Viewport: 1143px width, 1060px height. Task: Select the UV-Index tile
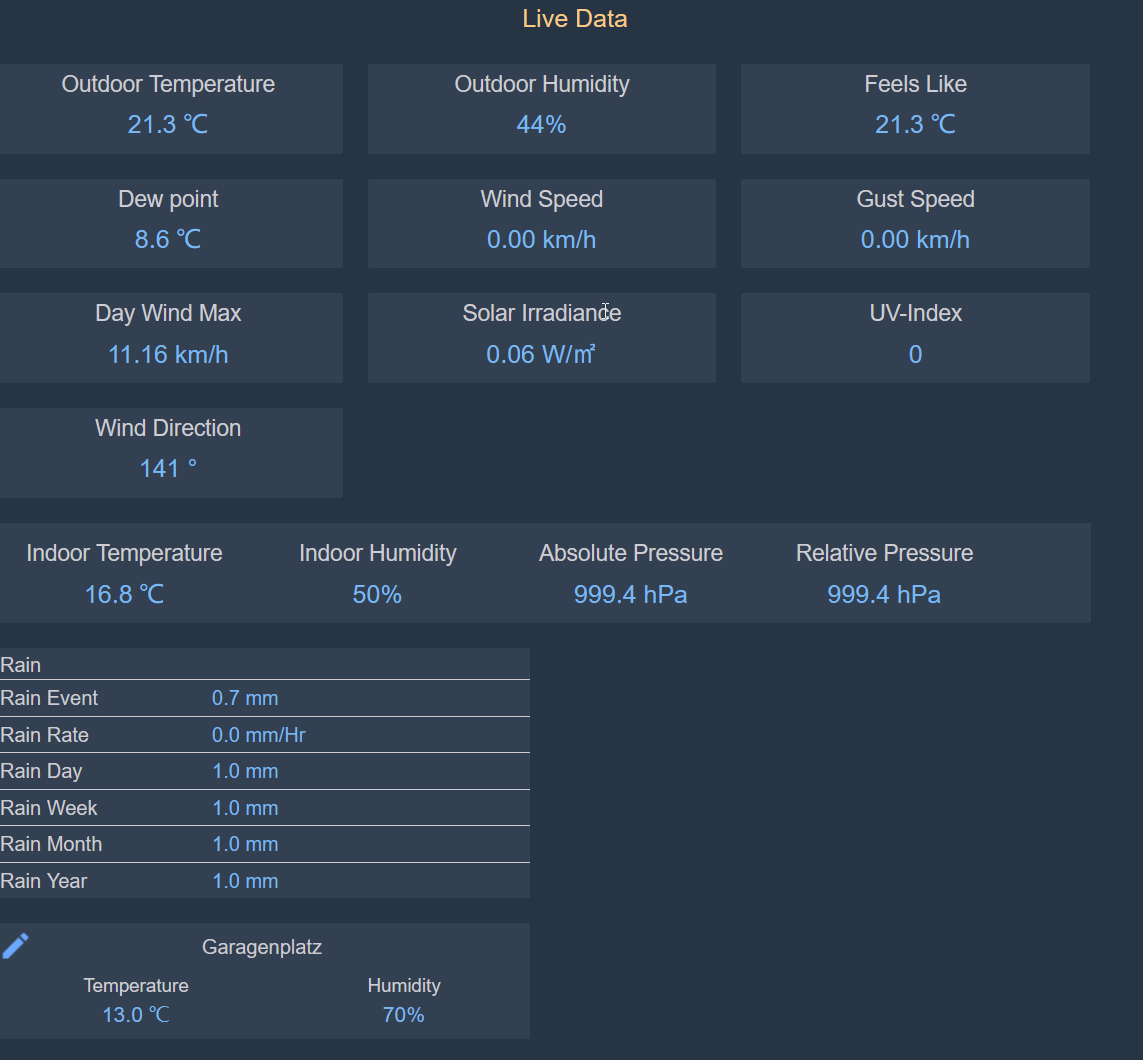click(x=914, y=337)
